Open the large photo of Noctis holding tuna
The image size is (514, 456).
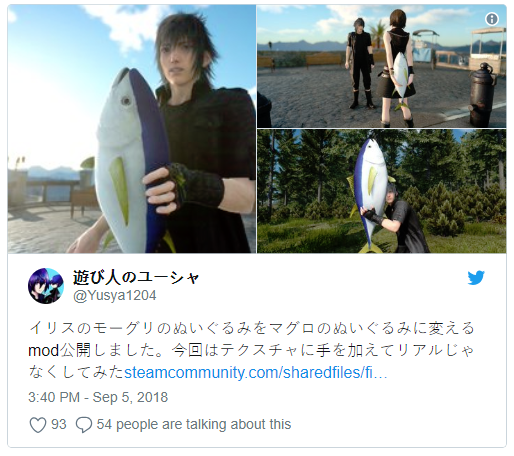point(132,129)
